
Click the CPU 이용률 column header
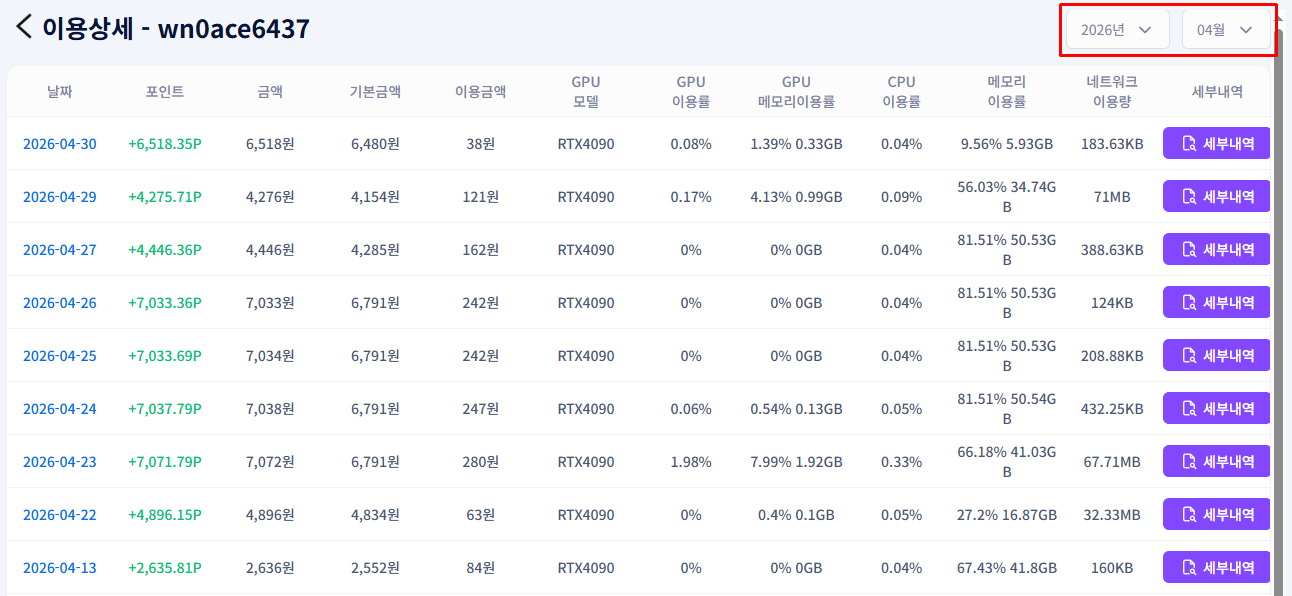pos(902,92)
